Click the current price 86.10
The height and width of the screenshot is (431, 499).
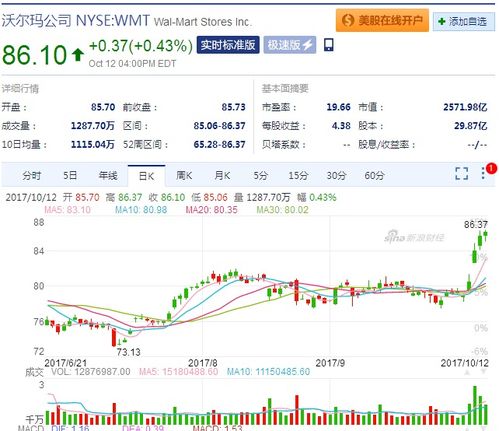[34, 55]
